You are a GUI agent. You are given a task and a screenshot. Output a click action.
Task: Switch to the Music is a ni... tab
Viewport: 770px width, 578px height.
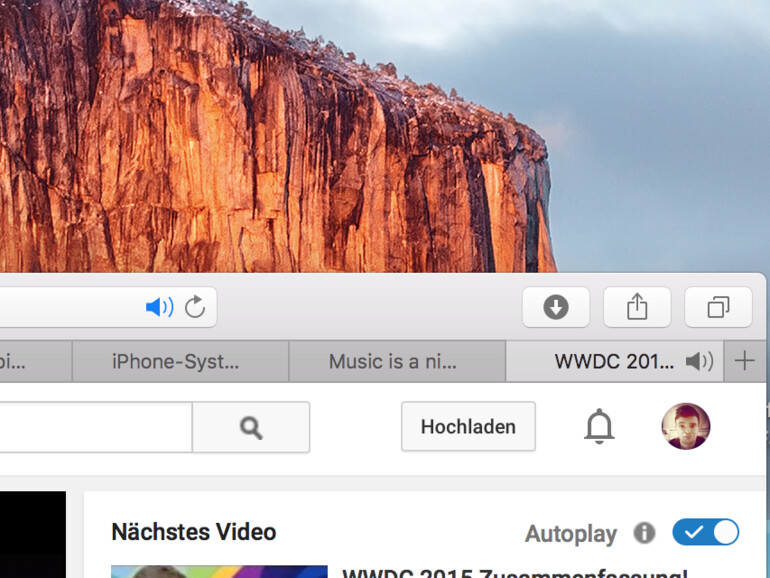[x=397, y=361]
